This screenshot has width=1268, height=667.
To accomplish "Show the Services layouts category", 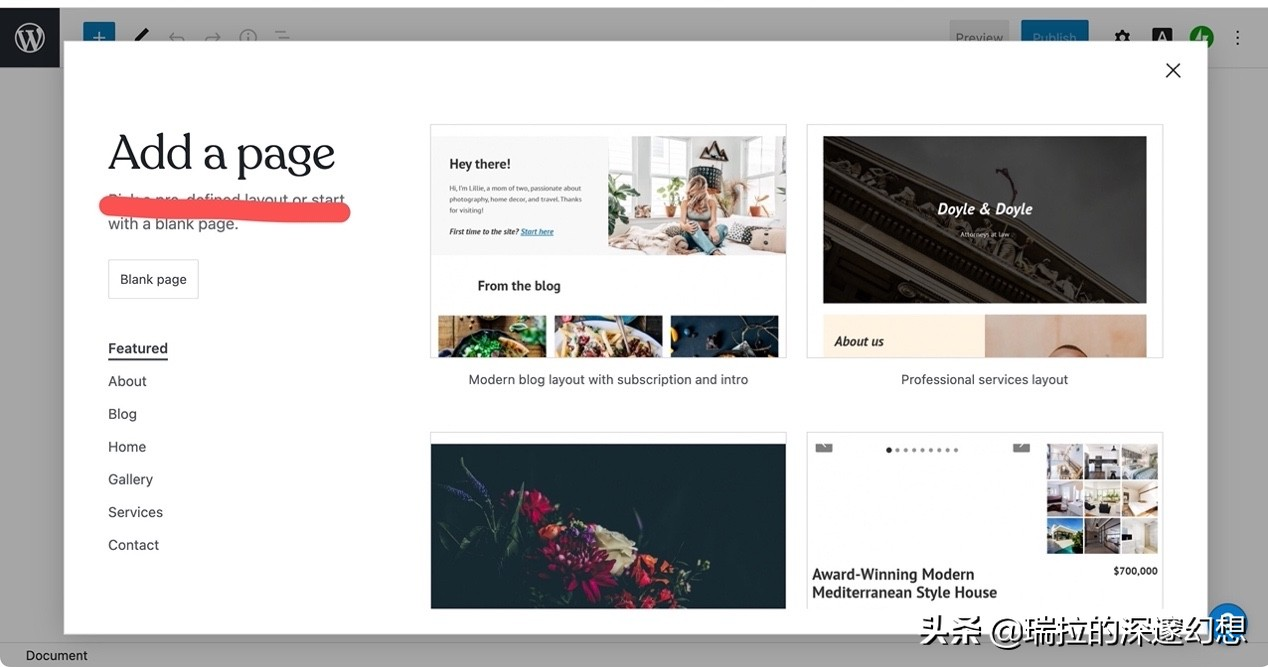I will pyautogui.click(x=135, y=512).
